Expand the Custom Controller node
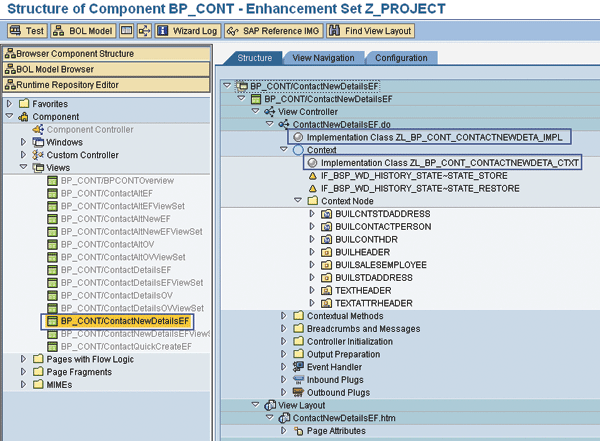 24,155
